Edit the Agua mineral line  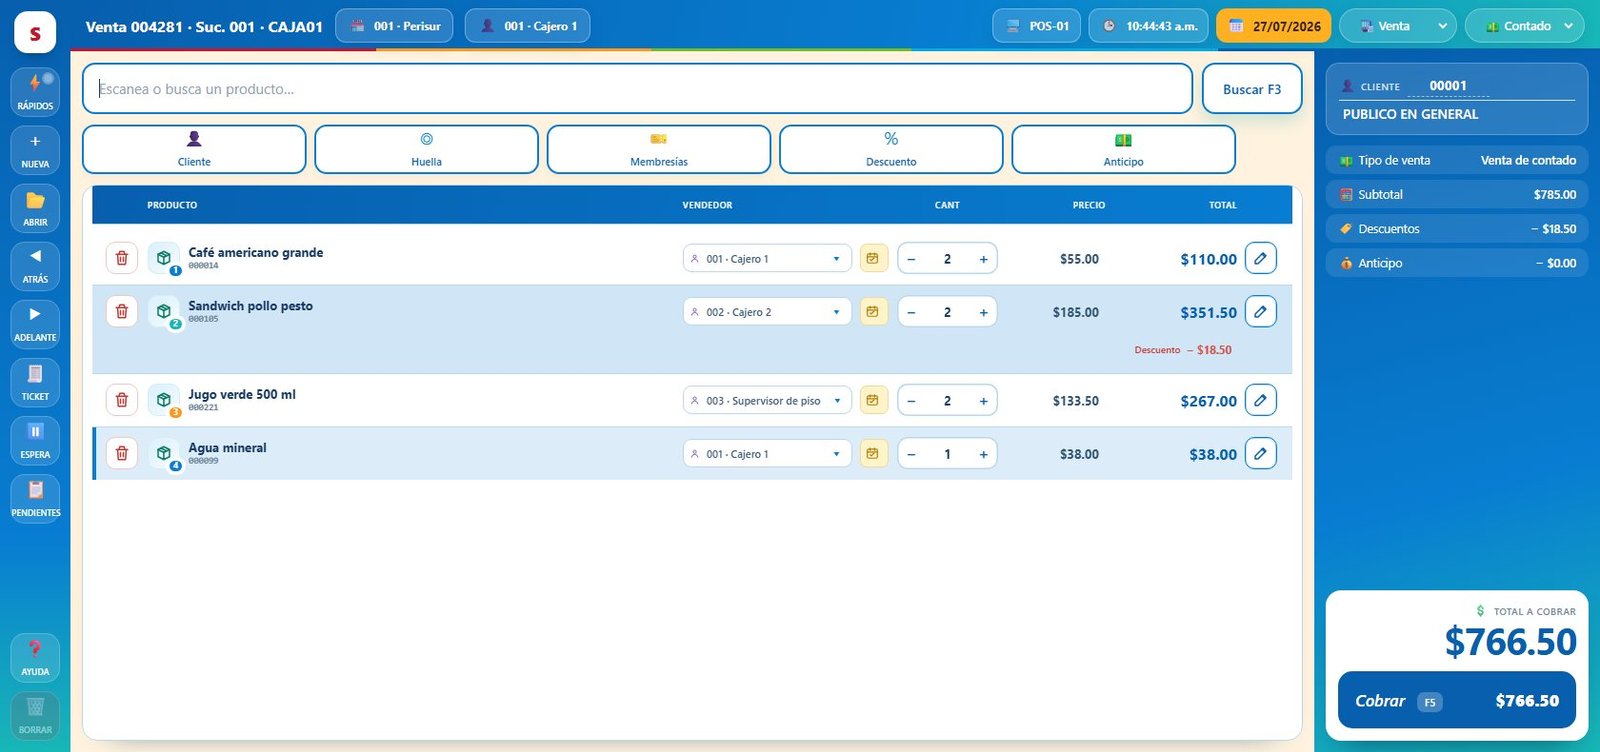coord(1261,453)
